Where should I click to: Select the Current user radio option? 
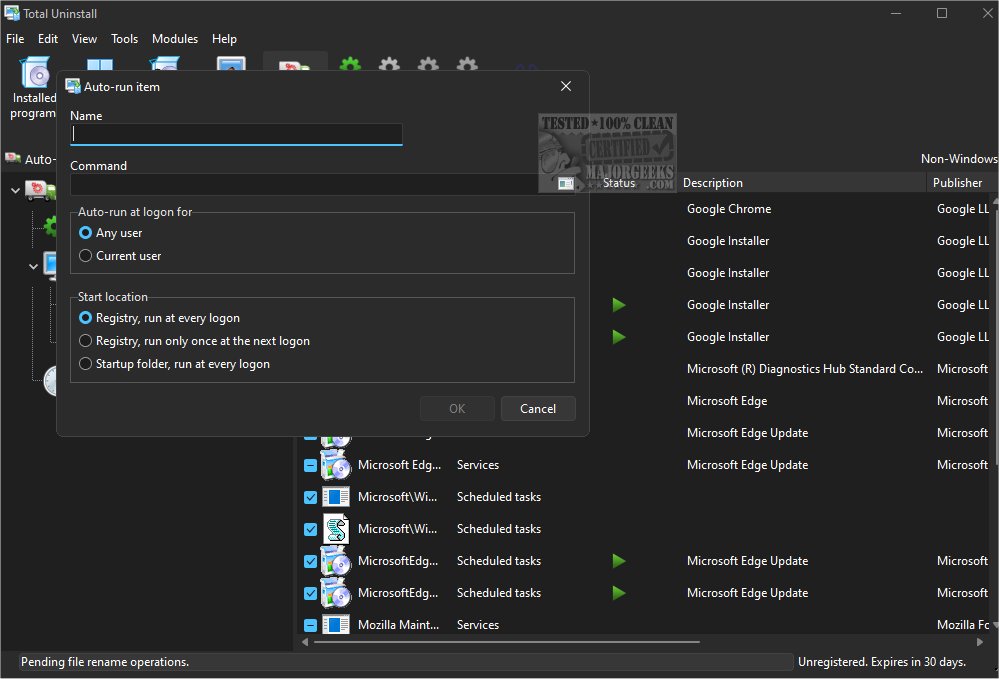point(86,256)
